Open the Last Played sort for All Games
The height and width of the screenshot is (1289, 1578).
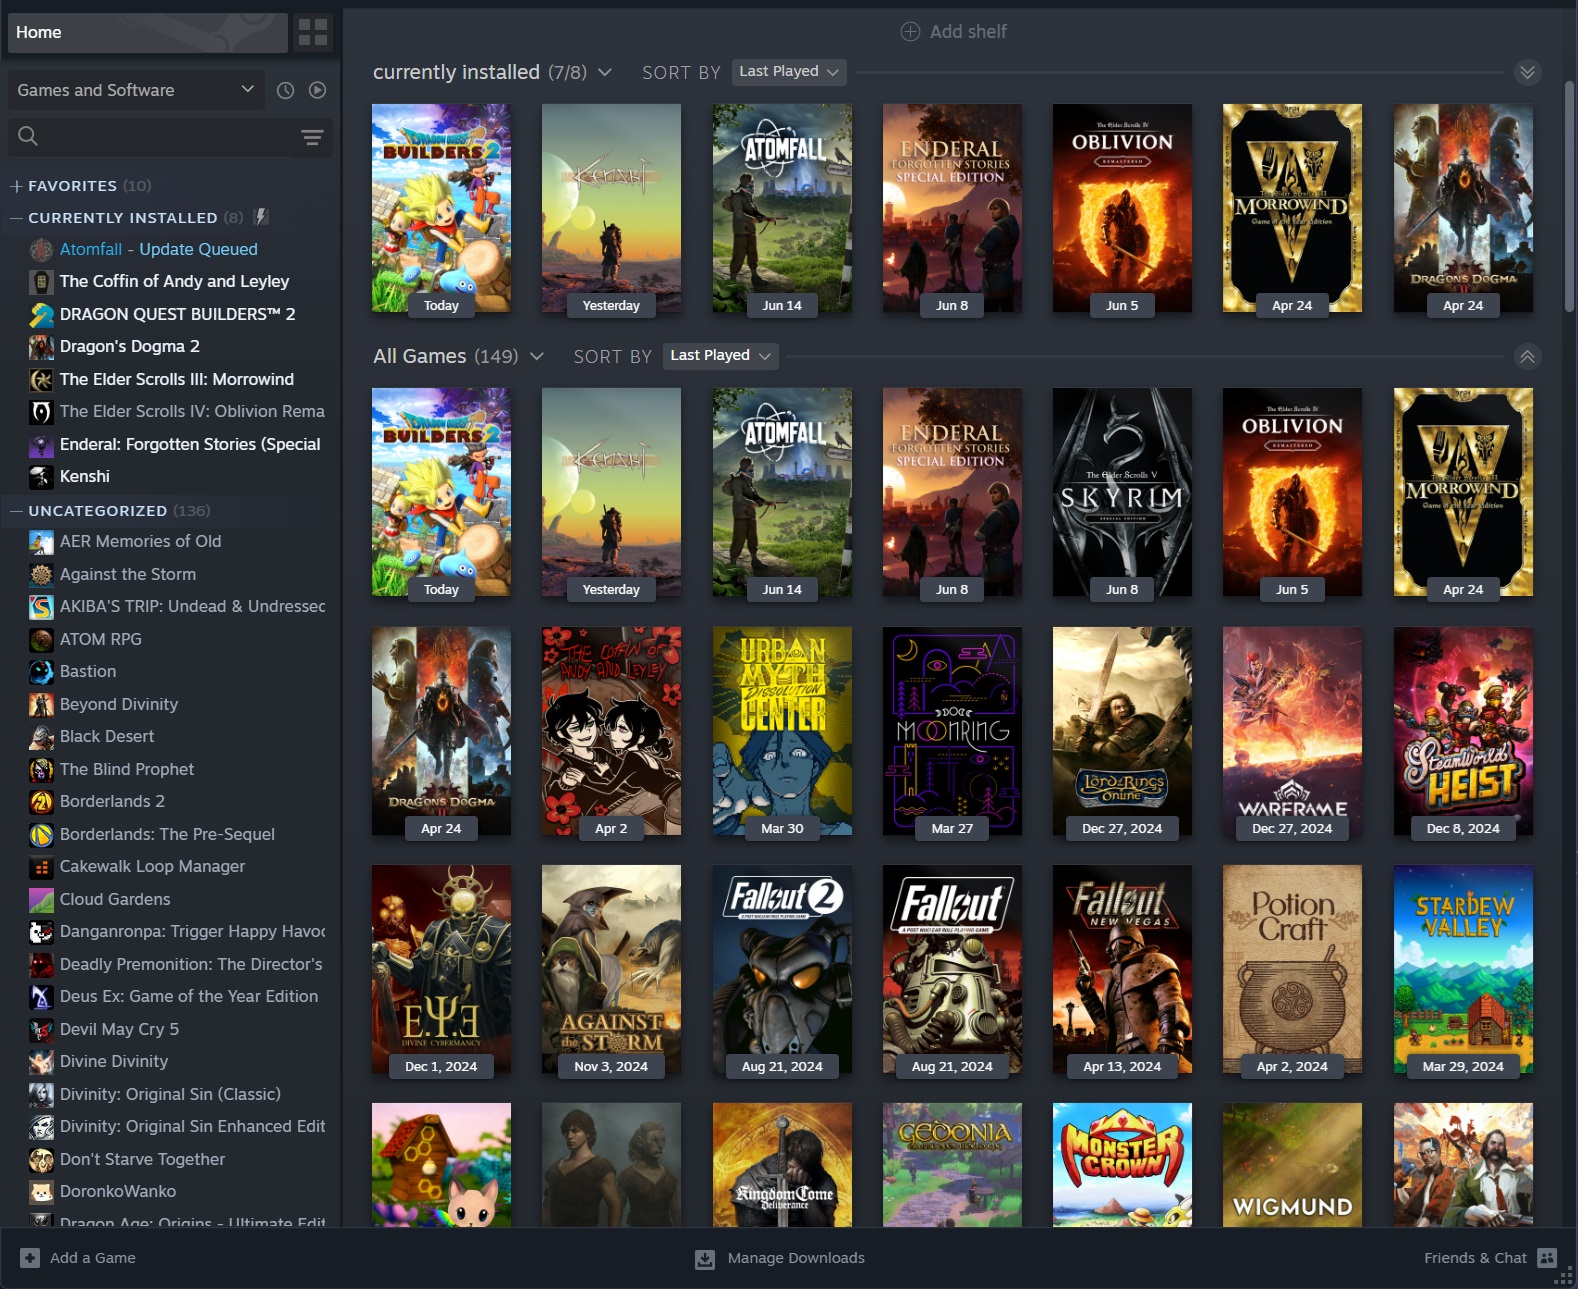coord(720,355)
